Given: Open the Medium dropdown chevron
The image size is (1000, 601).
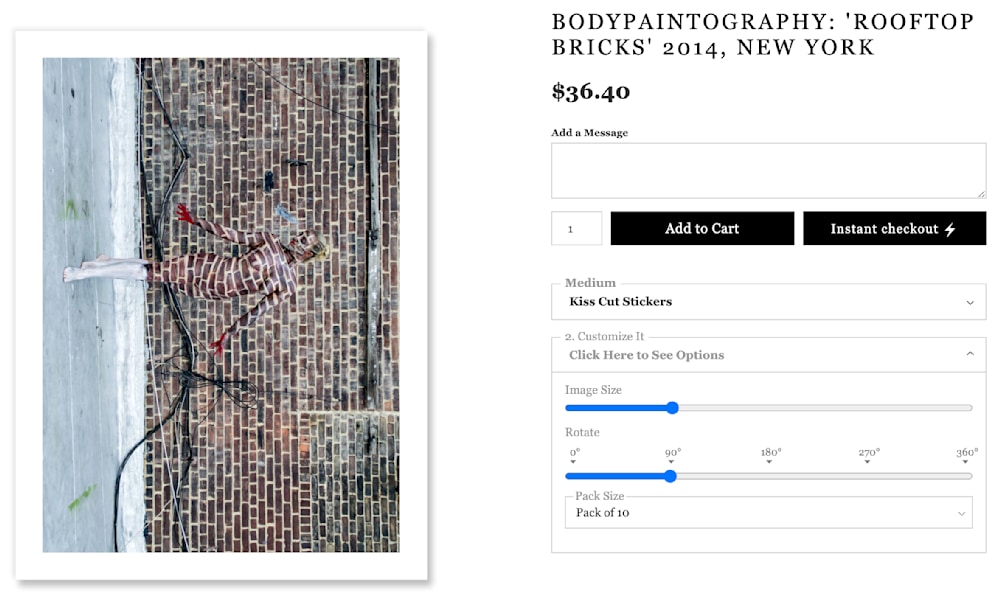Looking at the screenshot, I should tap(970, 302).
